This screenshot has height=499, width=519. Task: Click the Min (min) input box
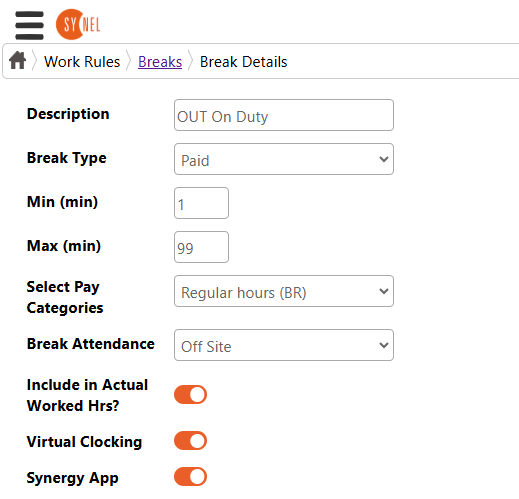click(x=201, y=203)
